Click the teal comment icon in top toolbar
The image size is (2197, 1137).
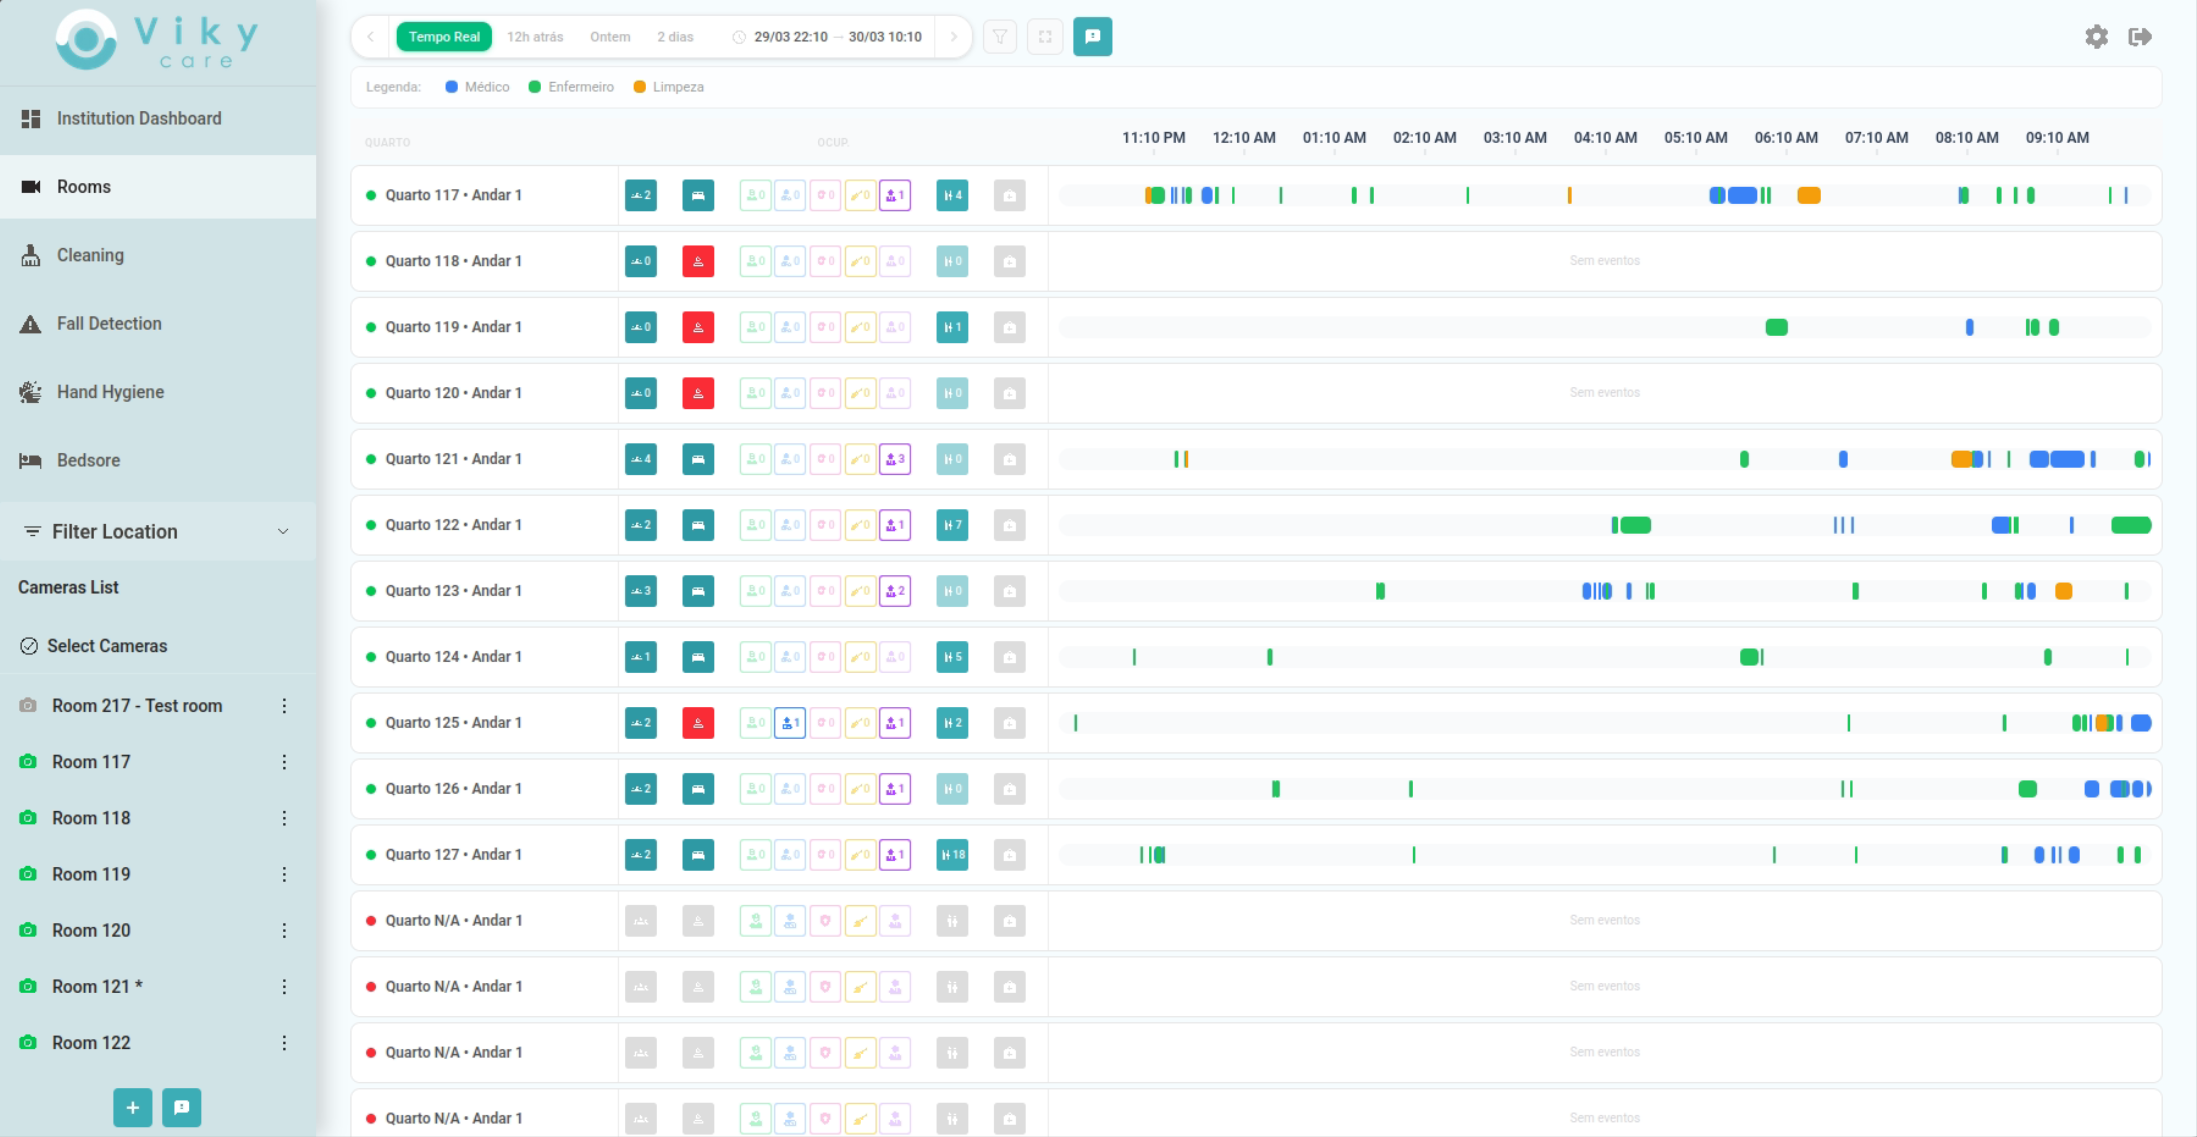(x=1092, y=37)
